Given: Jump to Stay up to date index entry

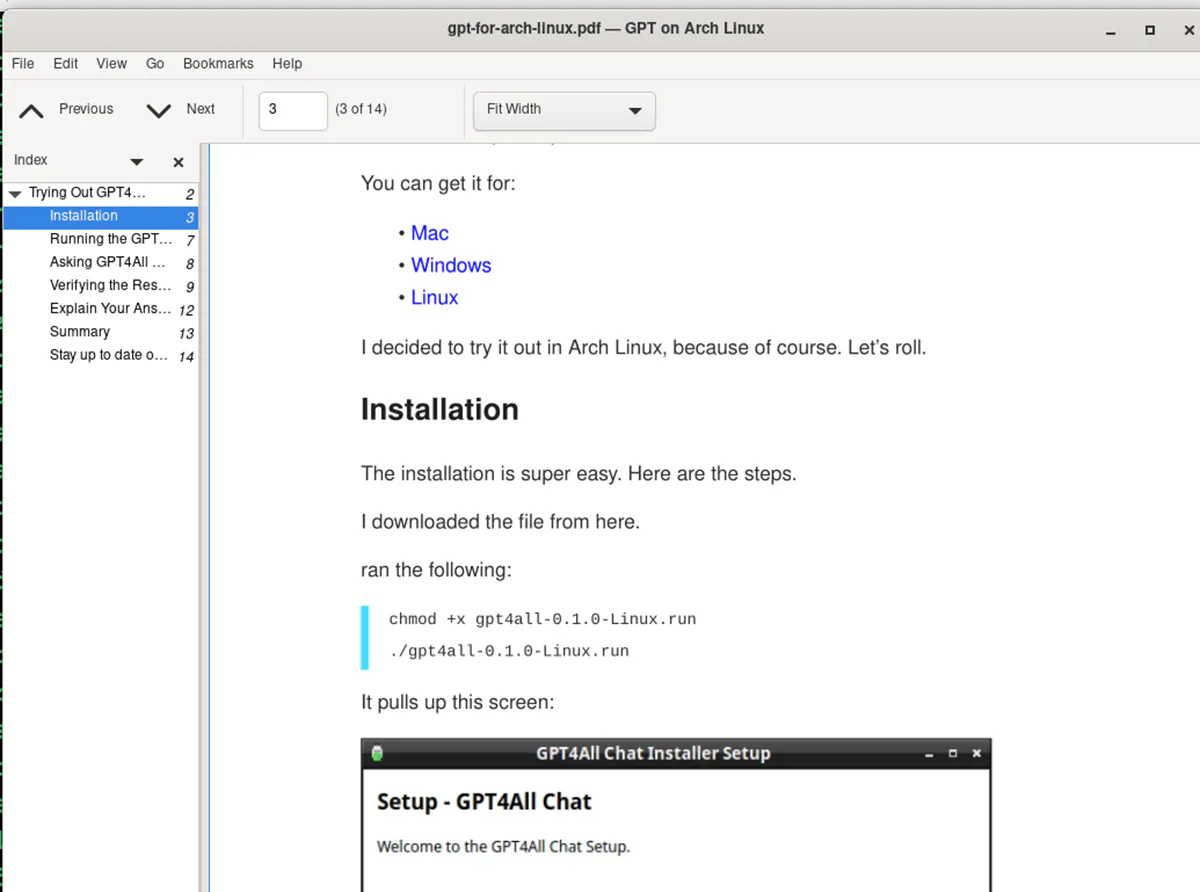Looking at the screenshot, I should tap(109, 354).
